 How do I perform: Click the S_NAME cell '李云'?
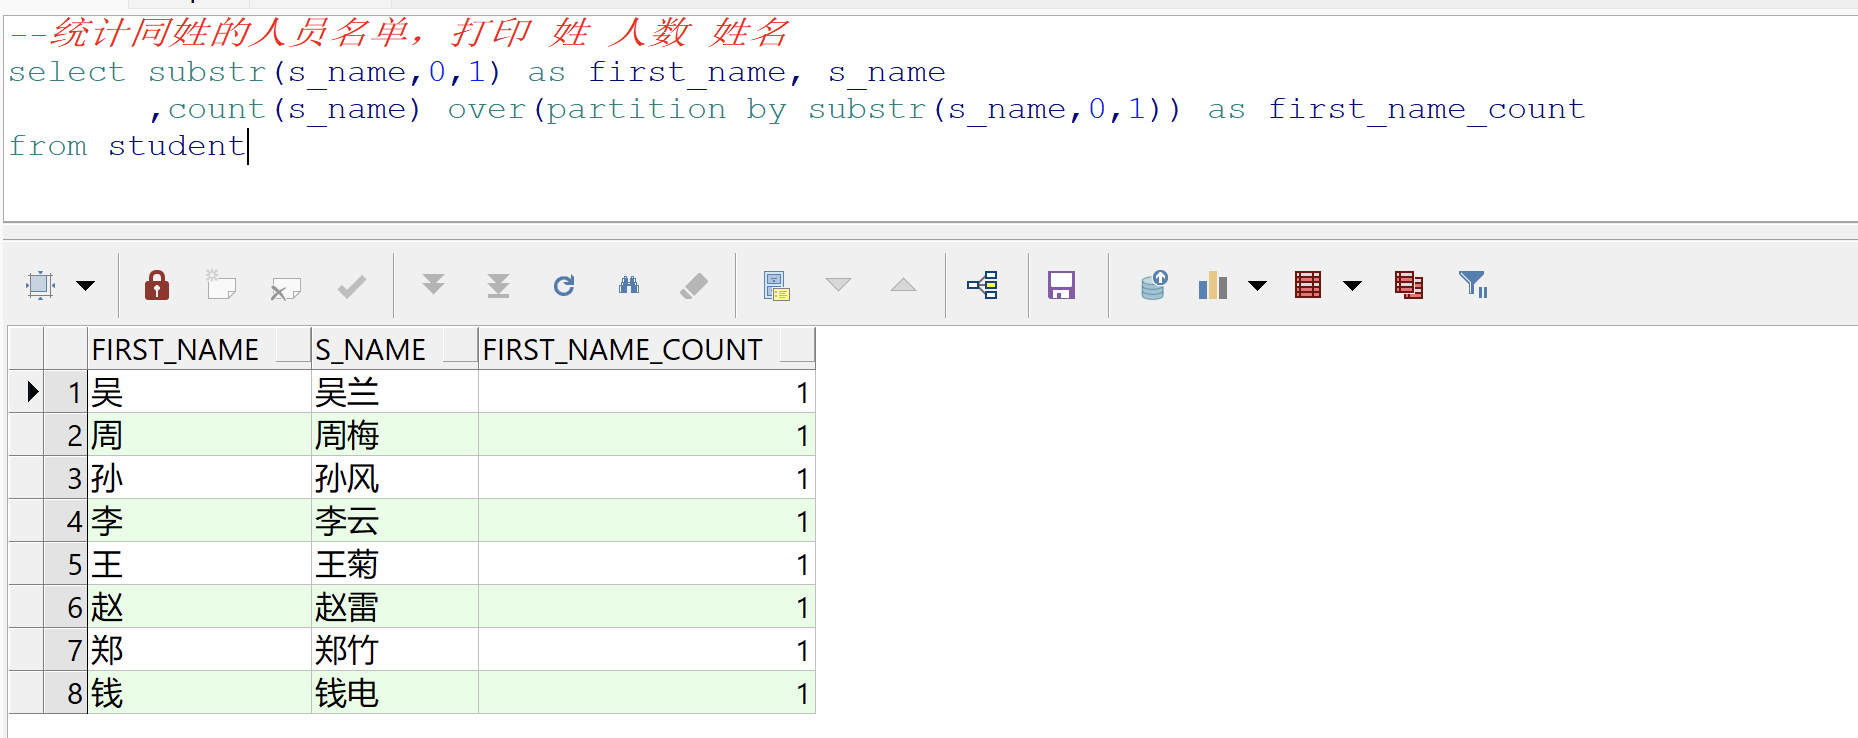394,521
